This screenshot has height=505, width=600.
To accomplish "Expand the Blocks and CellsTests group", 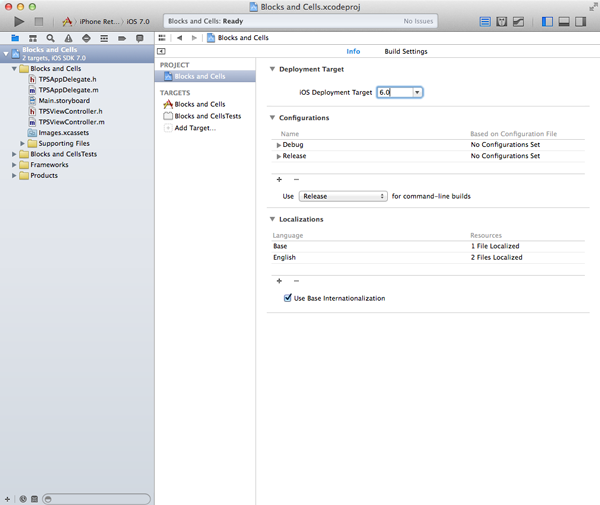I will (14, 154).
